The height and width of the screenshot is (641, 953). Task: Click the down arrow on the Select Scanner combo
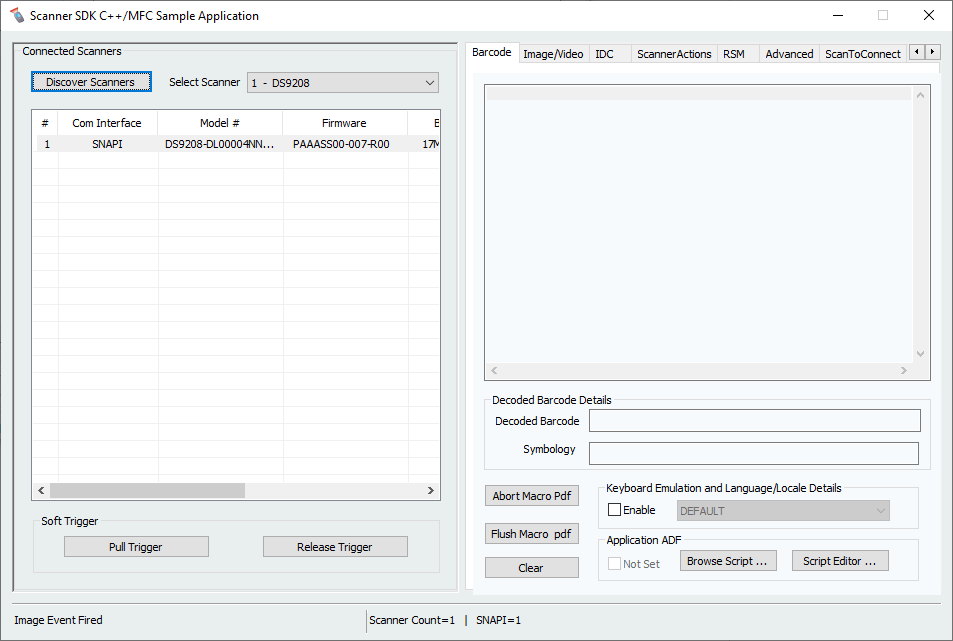point(430,82)
